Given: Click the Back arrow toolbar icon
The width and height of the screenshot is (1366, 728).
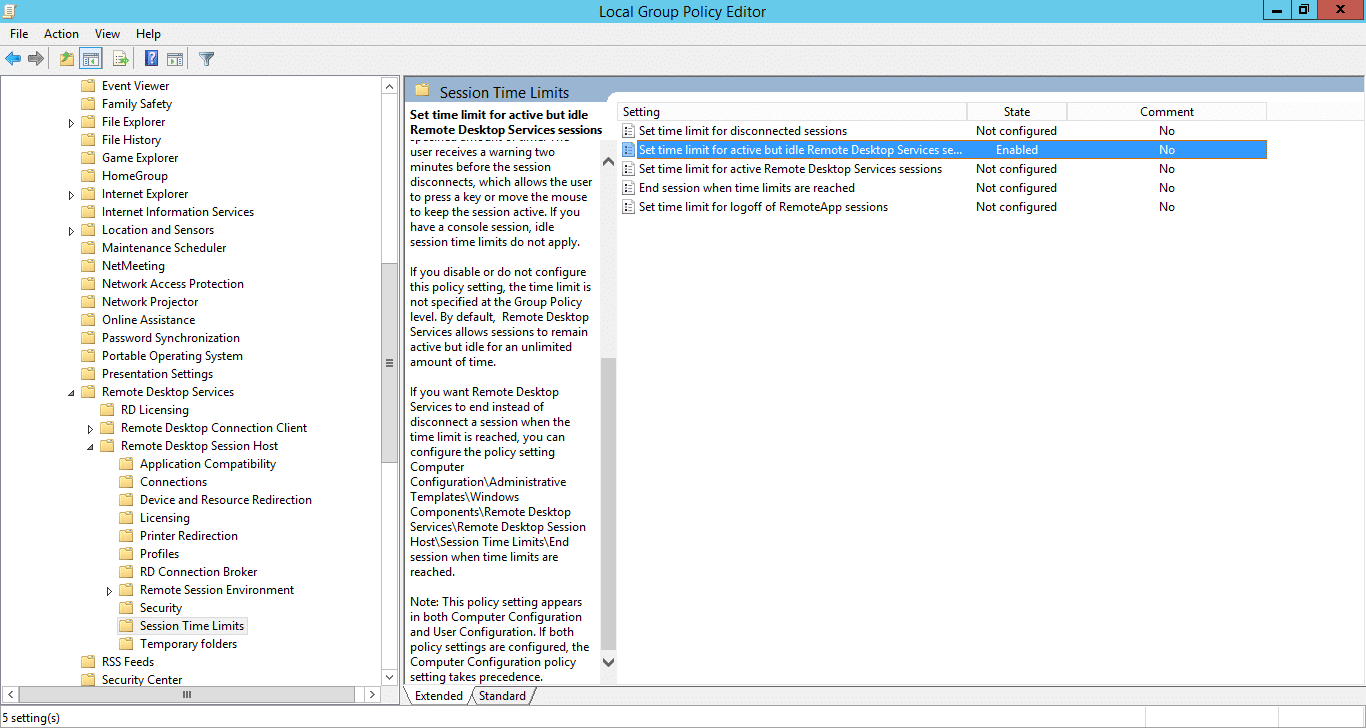Looking at the screenshot, I should [x=13, y=59].
